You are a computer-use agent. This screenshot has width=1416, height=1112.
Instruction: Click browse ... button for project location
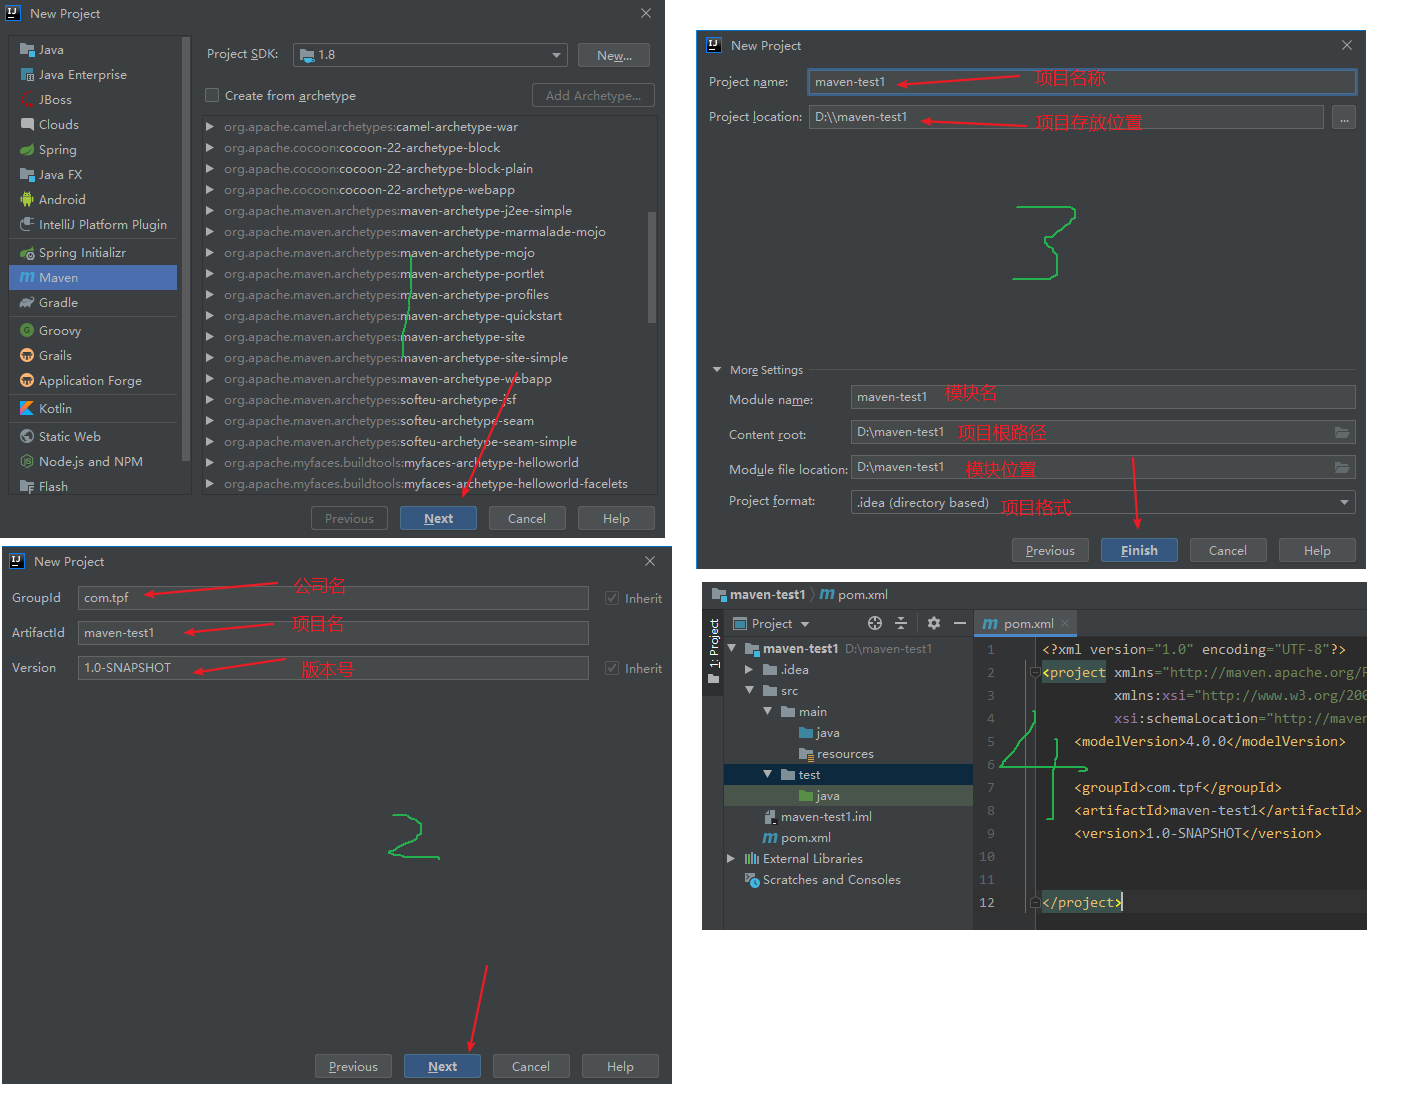coord(1344,117)
